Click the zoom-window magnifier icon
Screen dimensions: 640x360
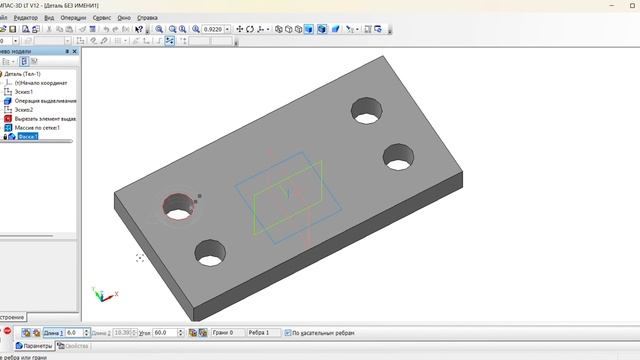tap(159, 29)
